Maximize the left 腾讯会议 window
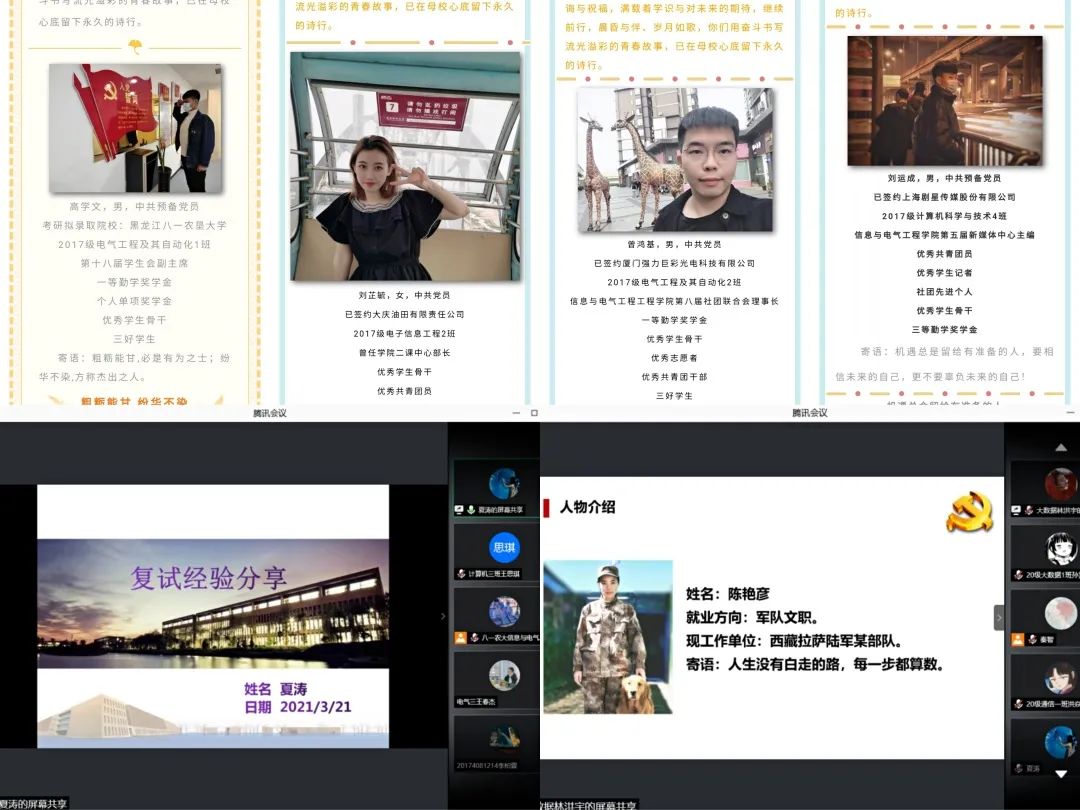1080x810 pixels. click(x=534, y=413)
